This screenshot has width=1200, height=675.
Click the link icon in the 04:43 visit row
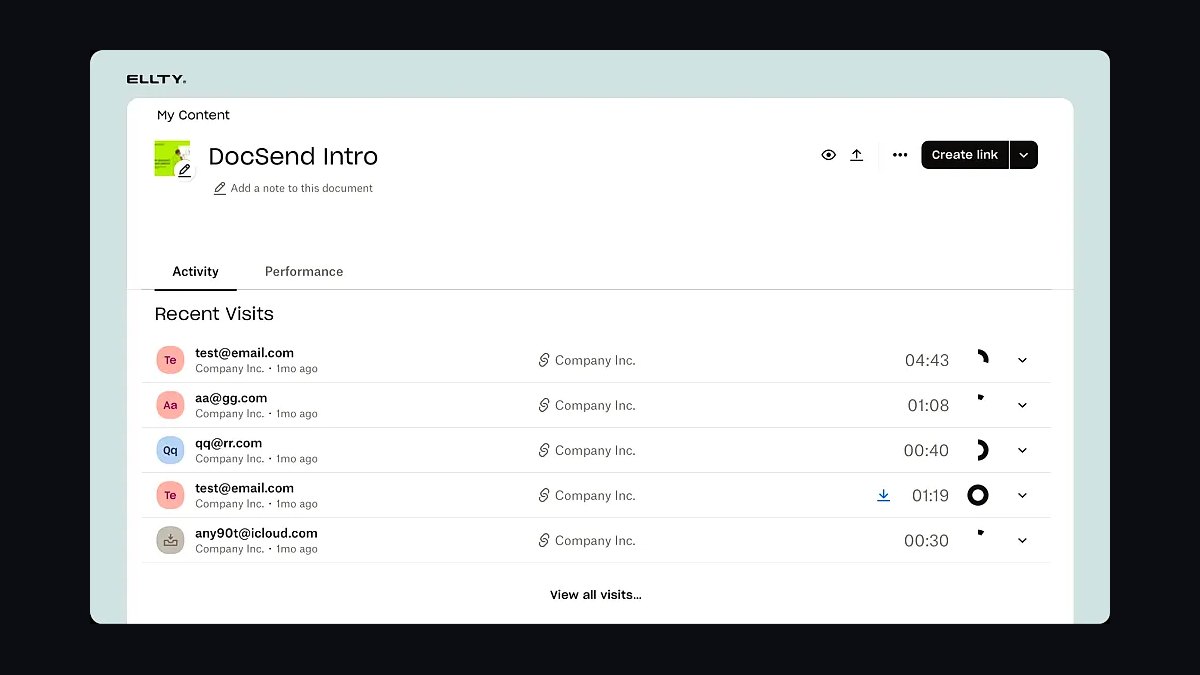544,360
